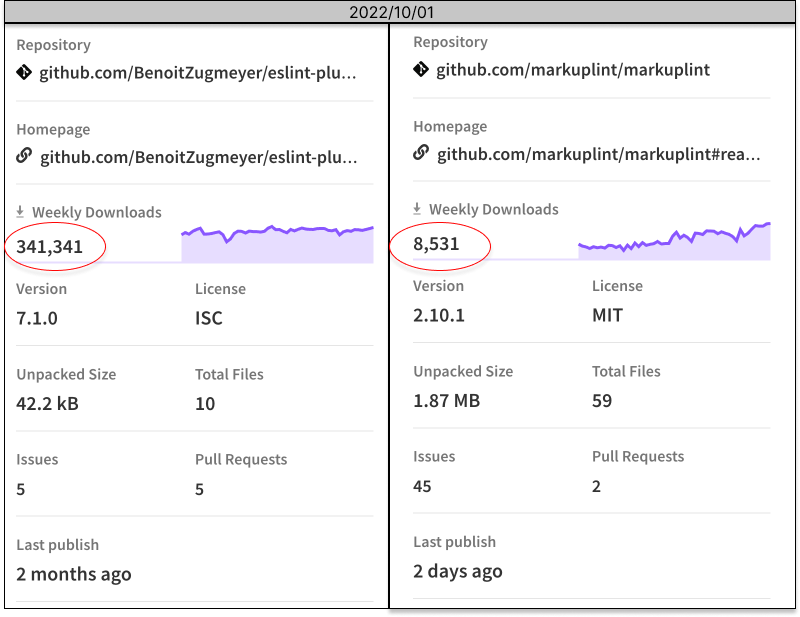The image size is (800, 617).
Task: Select the 2022/10/01 date header bar
Action: (400, 12)
